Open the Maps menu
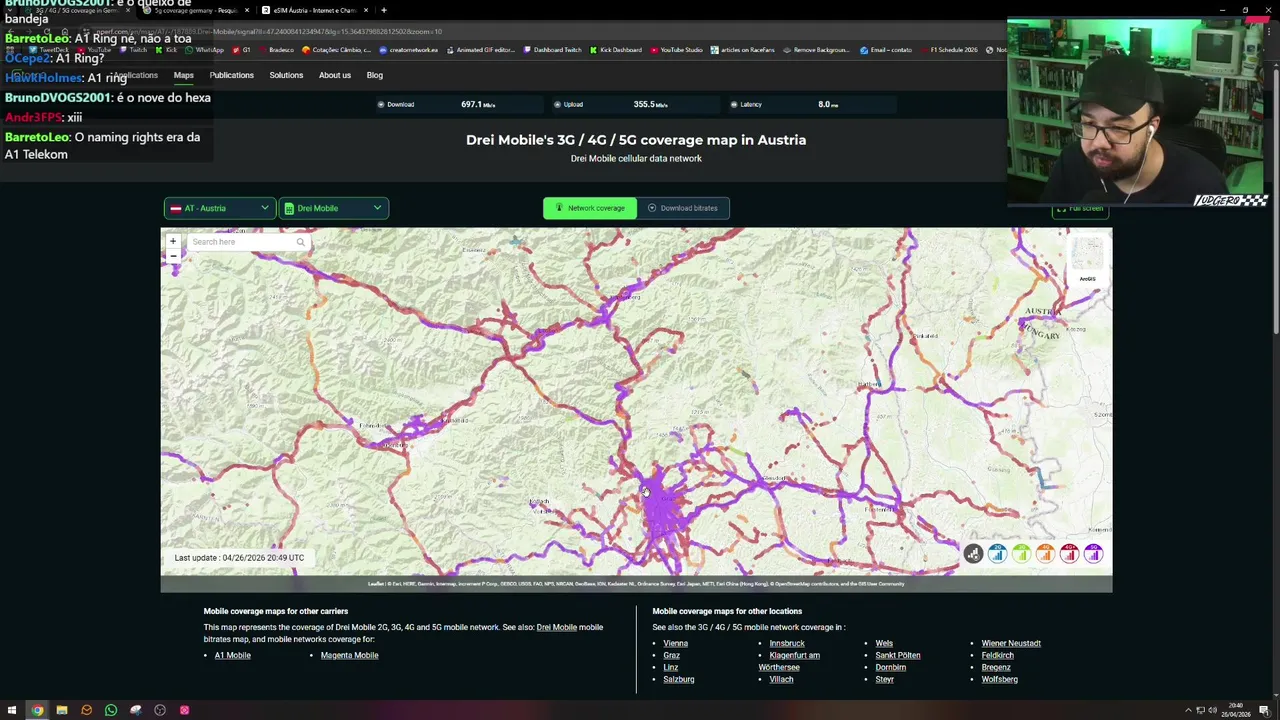Viewport: 1280px width, 720px height. (184, 75)
